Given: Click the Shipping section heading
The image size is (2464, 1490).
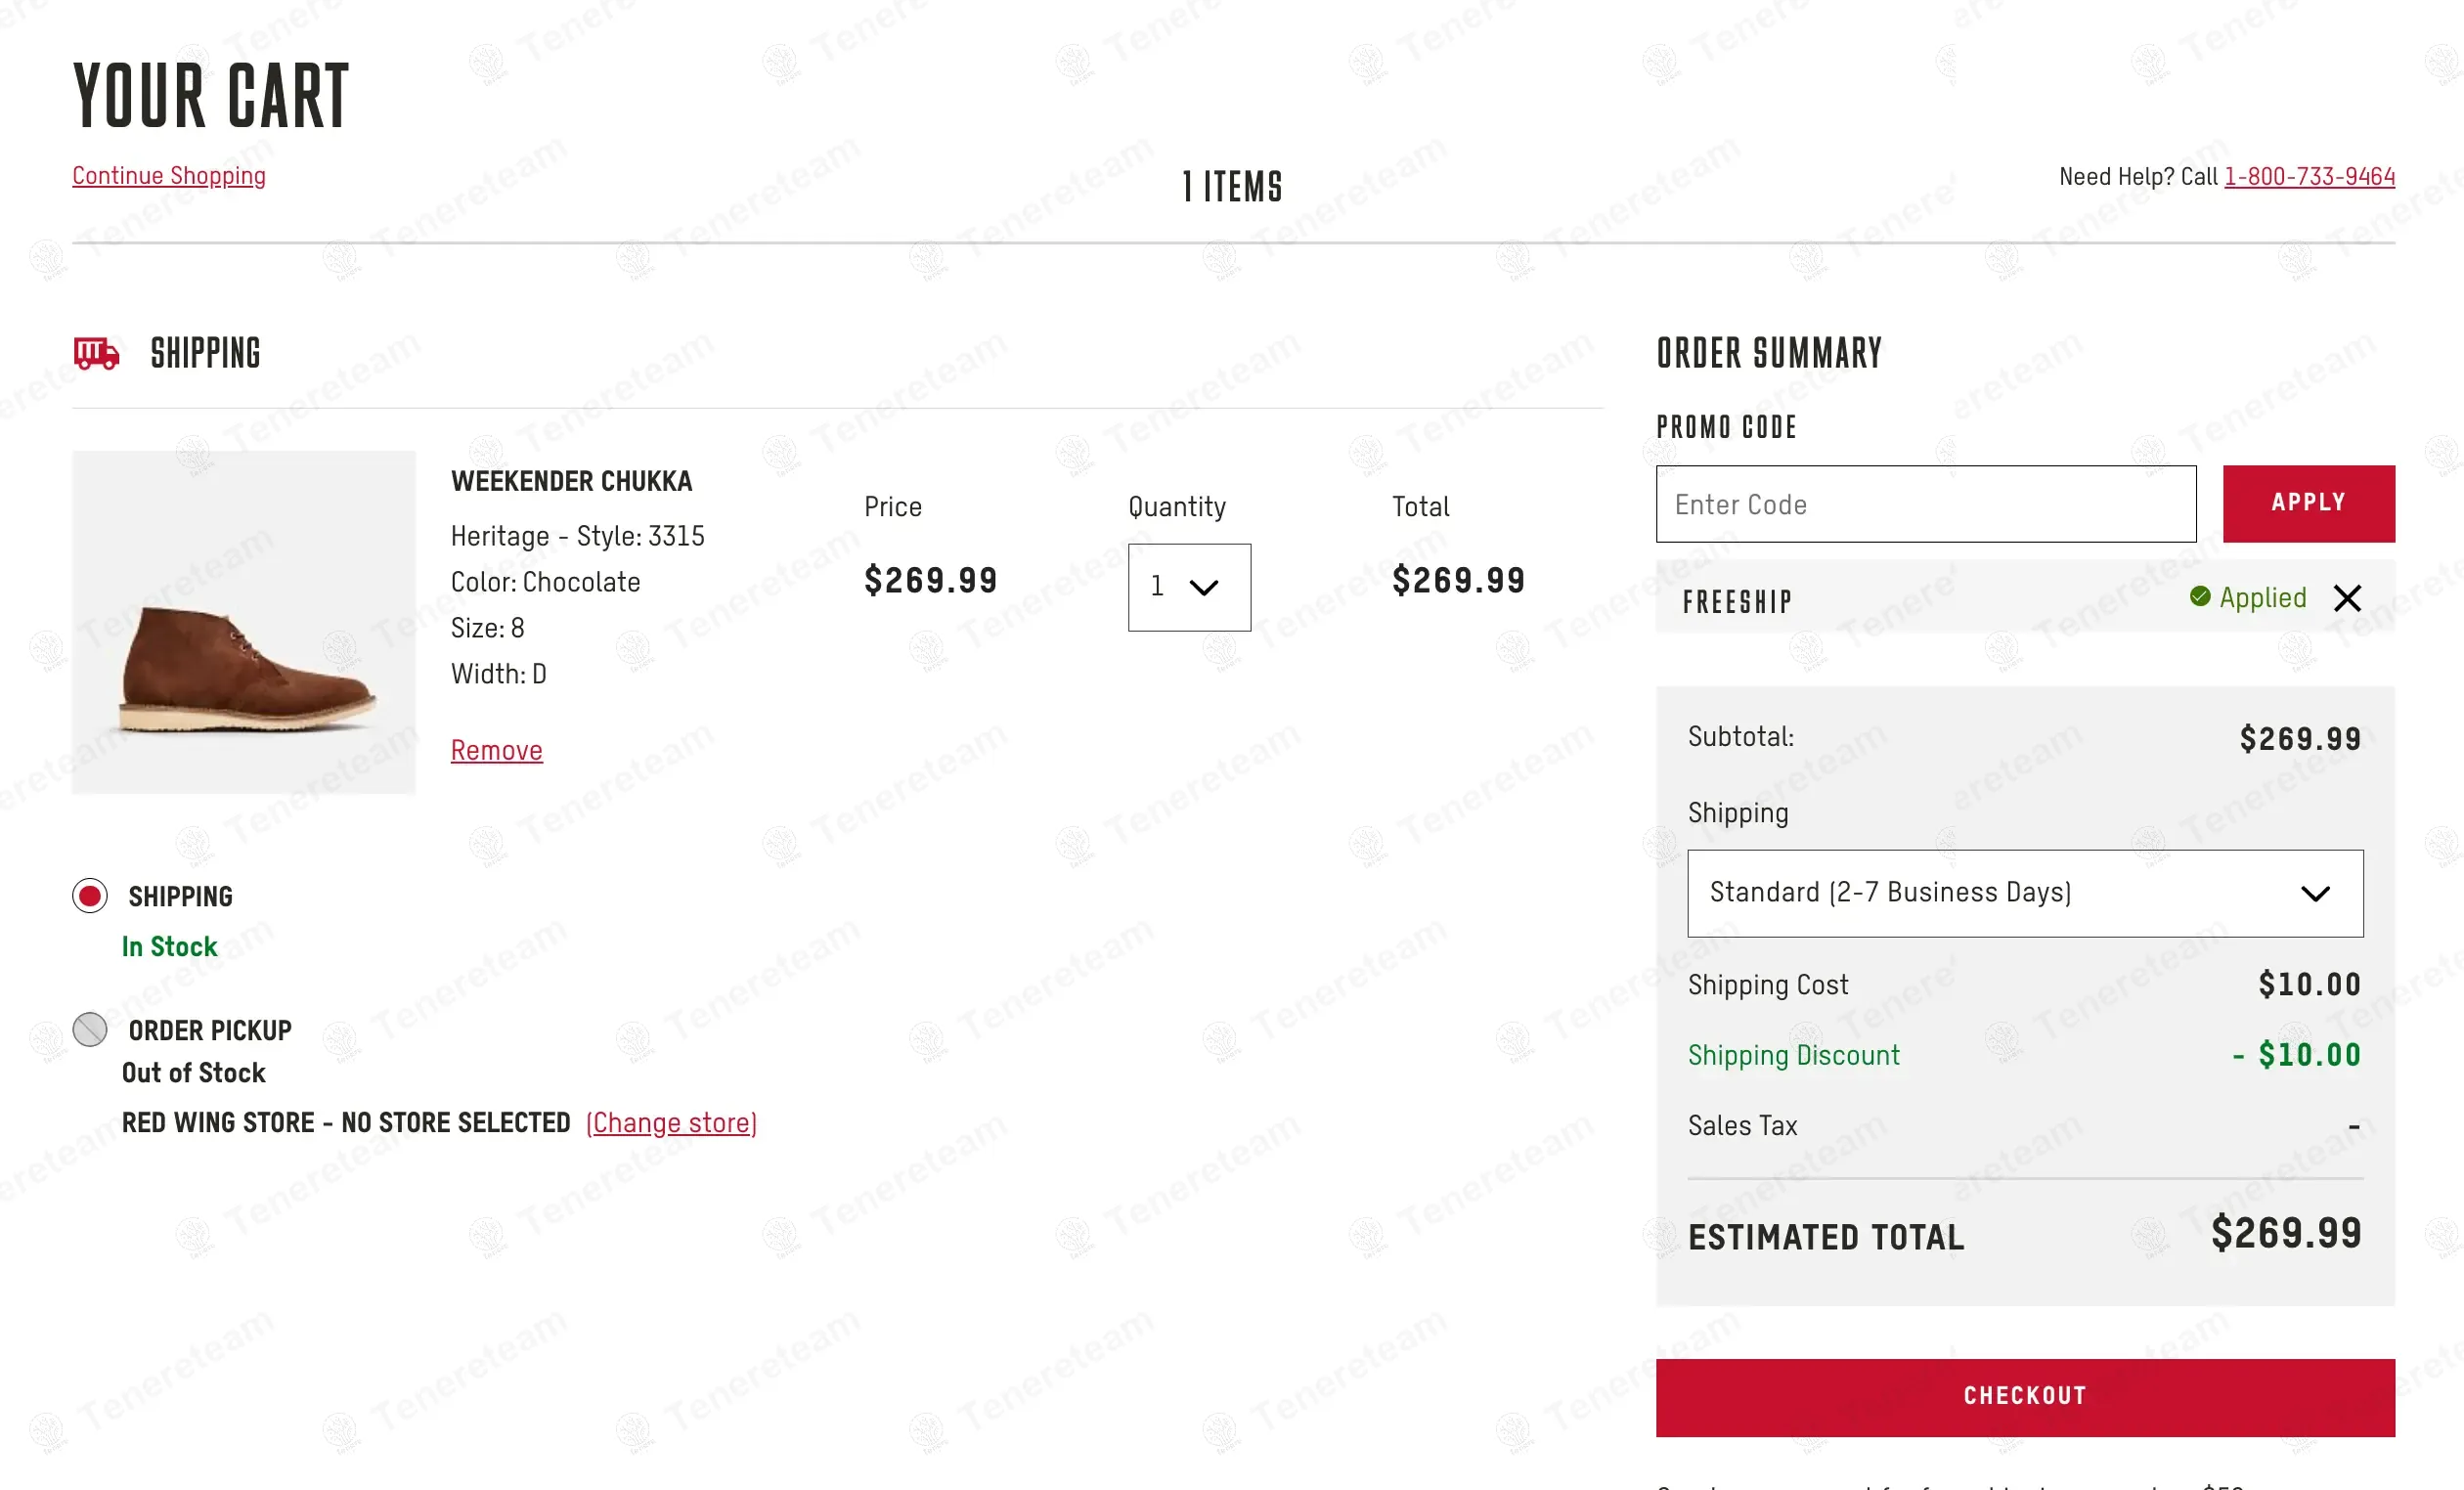Looking at the screenshot, I should pos(205,353).
